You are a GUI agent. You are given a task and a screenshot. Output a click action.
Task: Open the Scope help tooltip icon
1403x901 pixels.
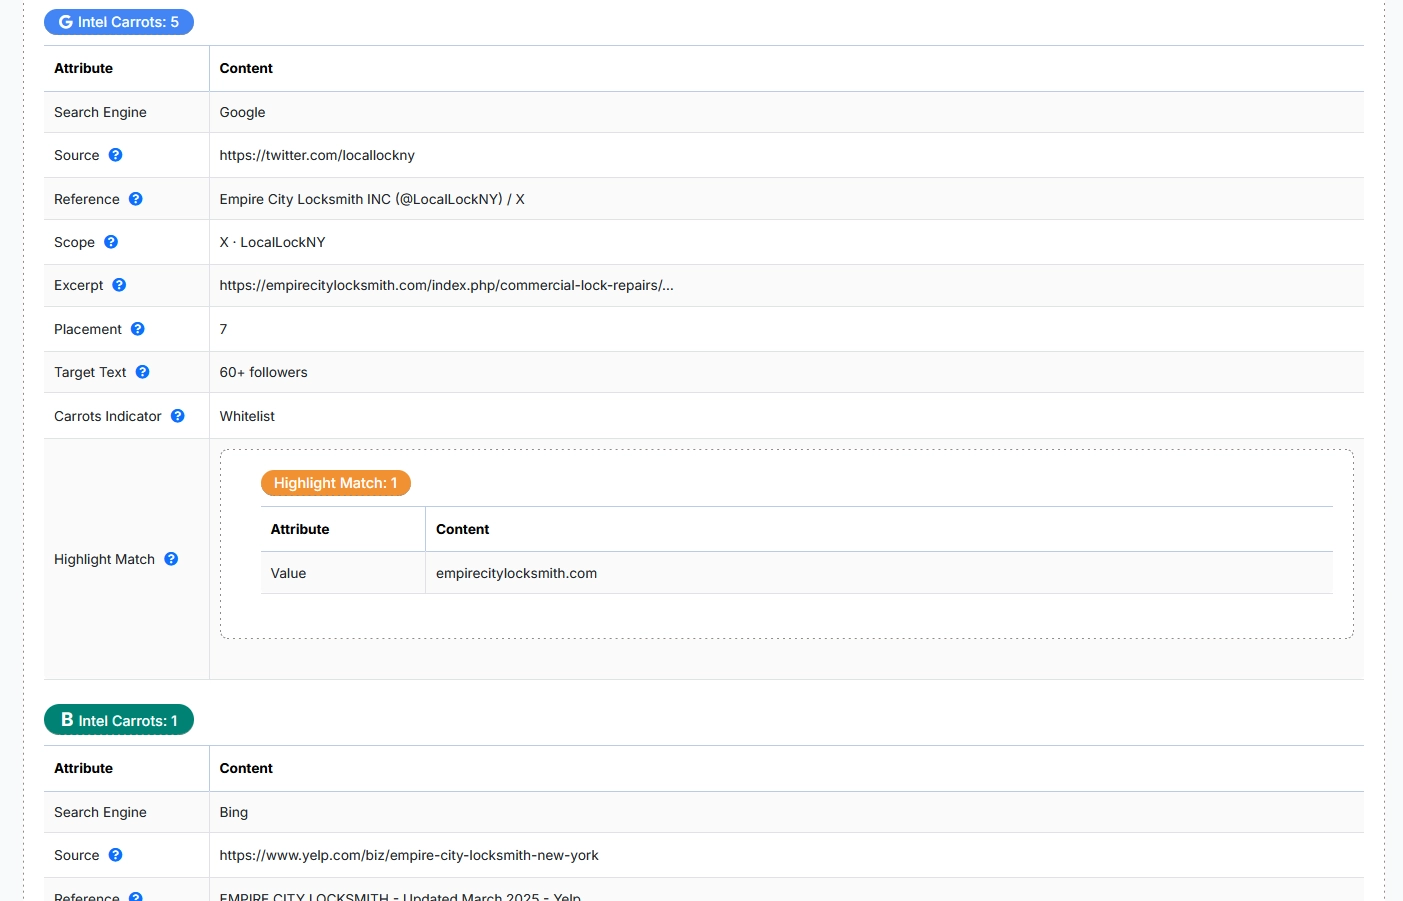(x=111, y=242)
